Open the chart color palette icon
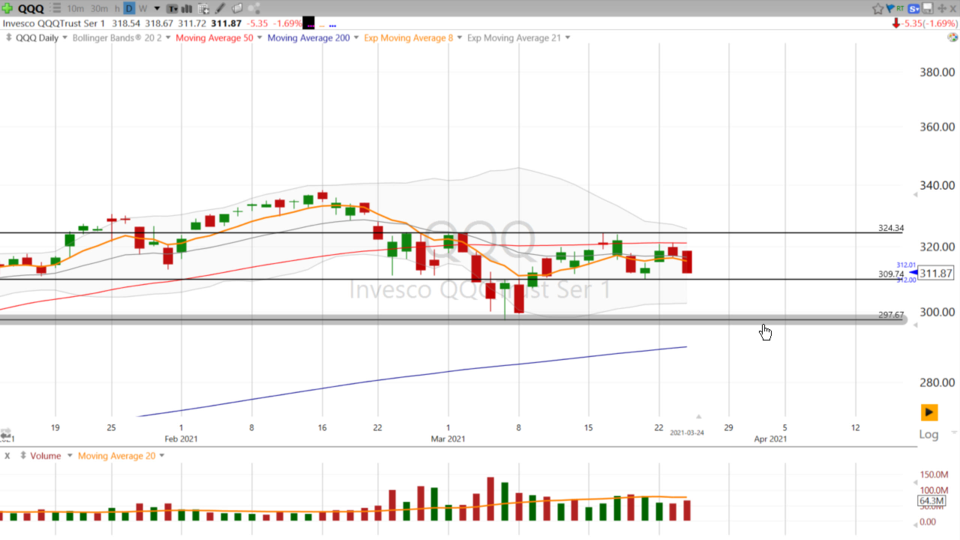960x540 pixels. pyautogui.click(x=953, y=37)
